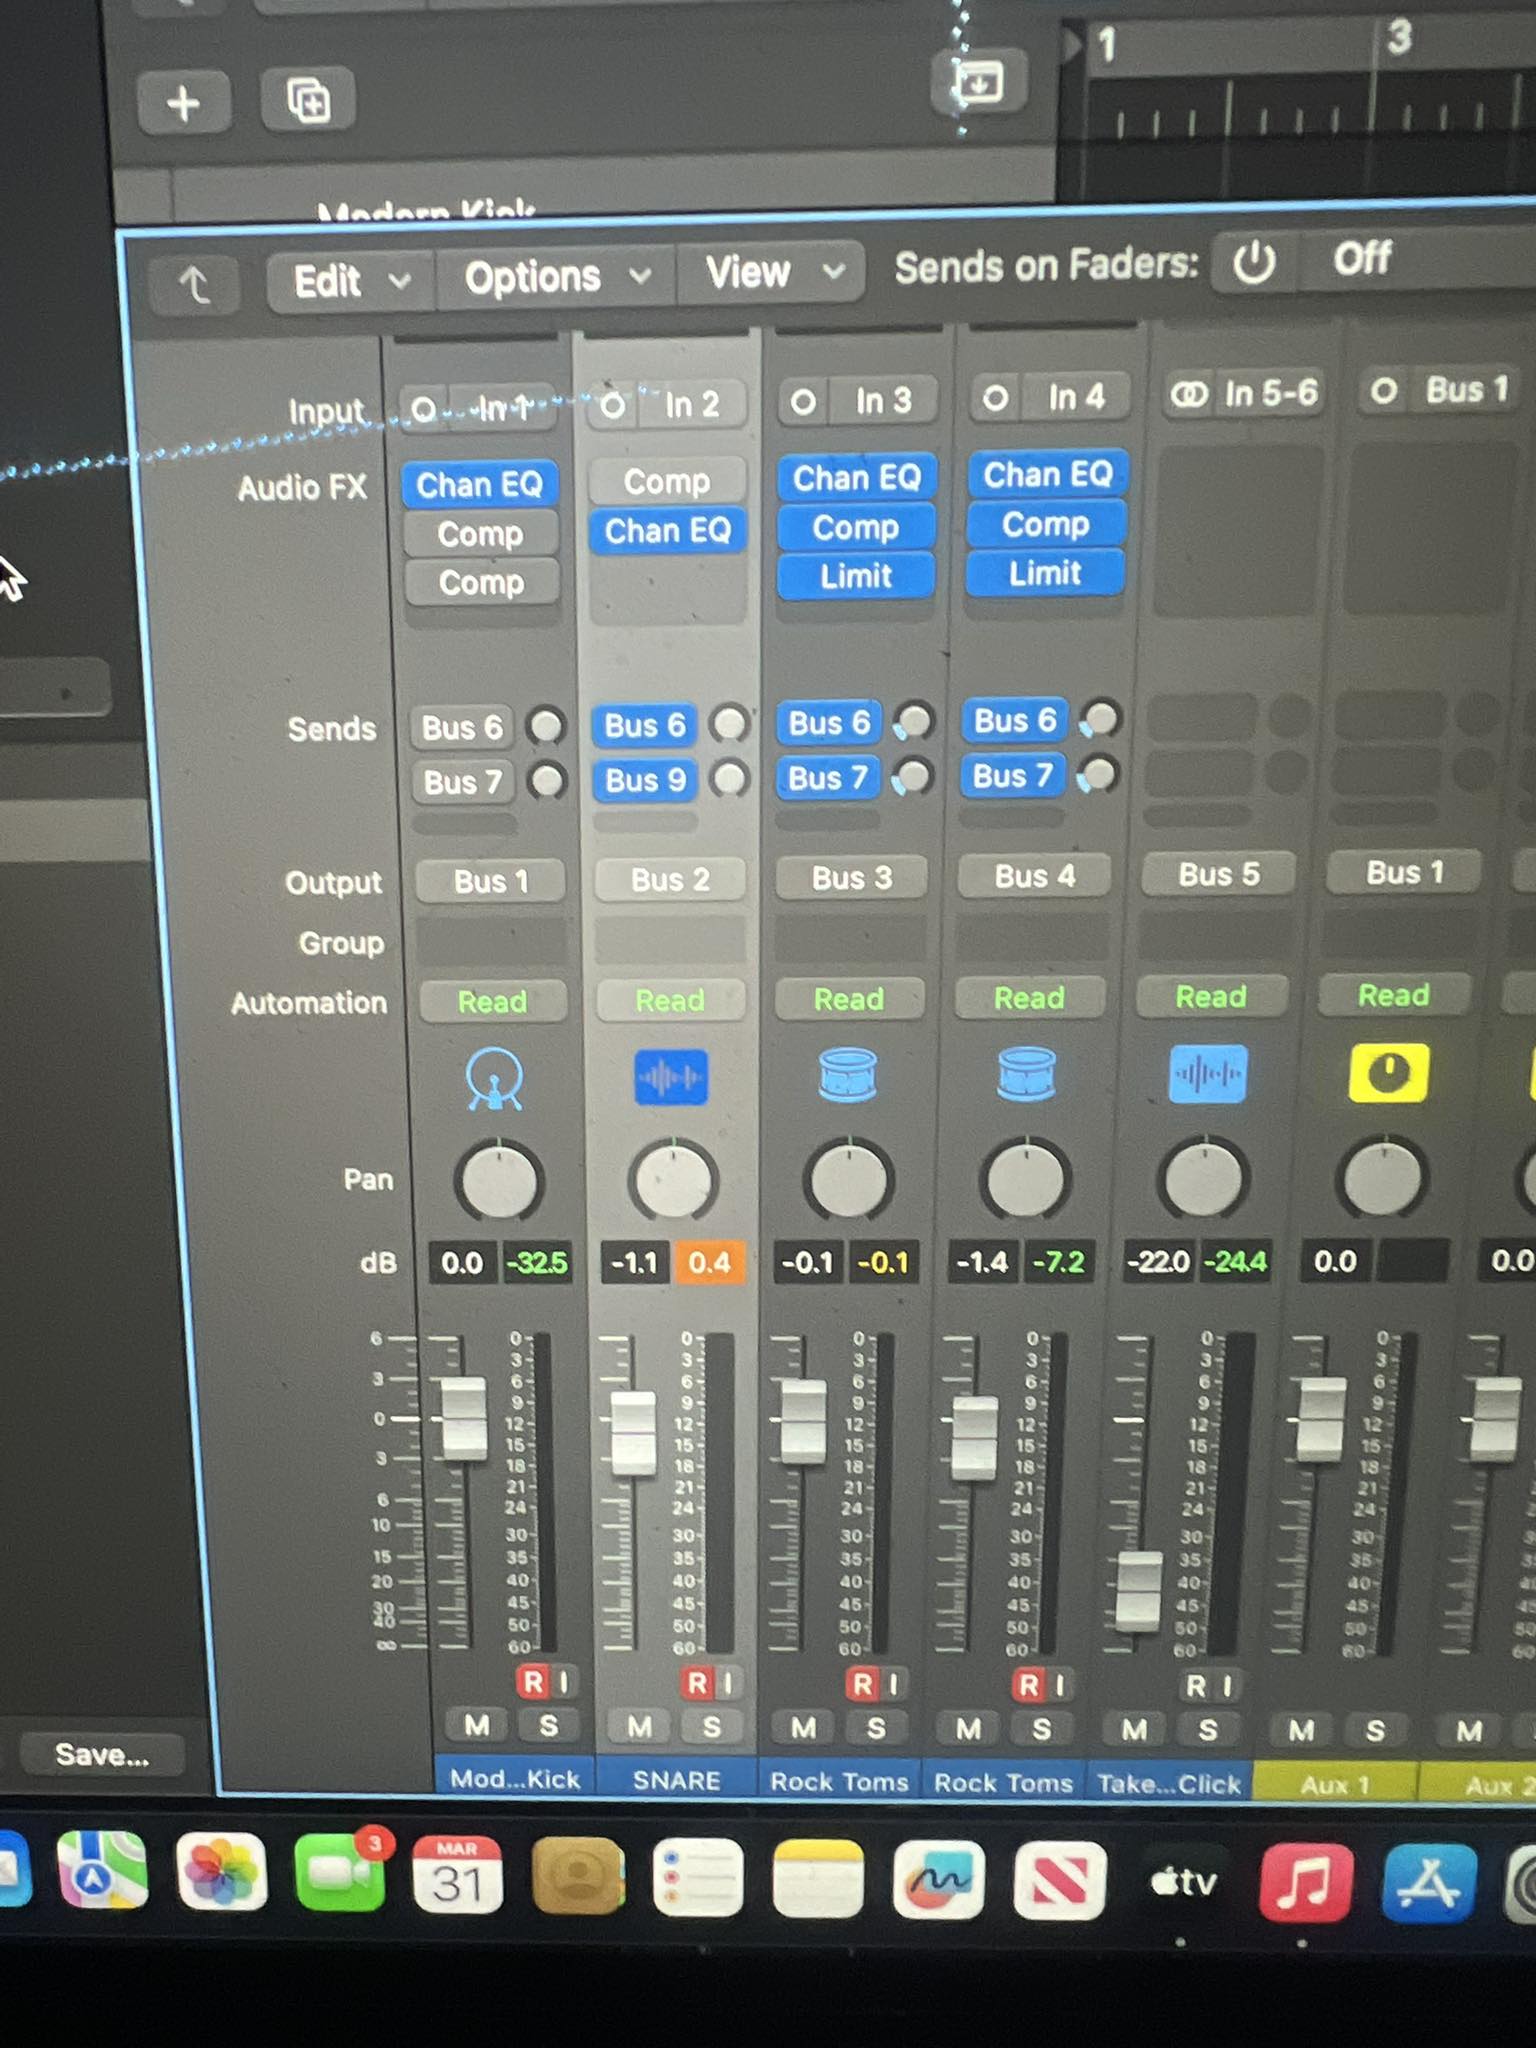The width and height of the screenshot is (1536, 2048).
Task: Click the Aux 1 track name label
Action: pos(1334,1784)
